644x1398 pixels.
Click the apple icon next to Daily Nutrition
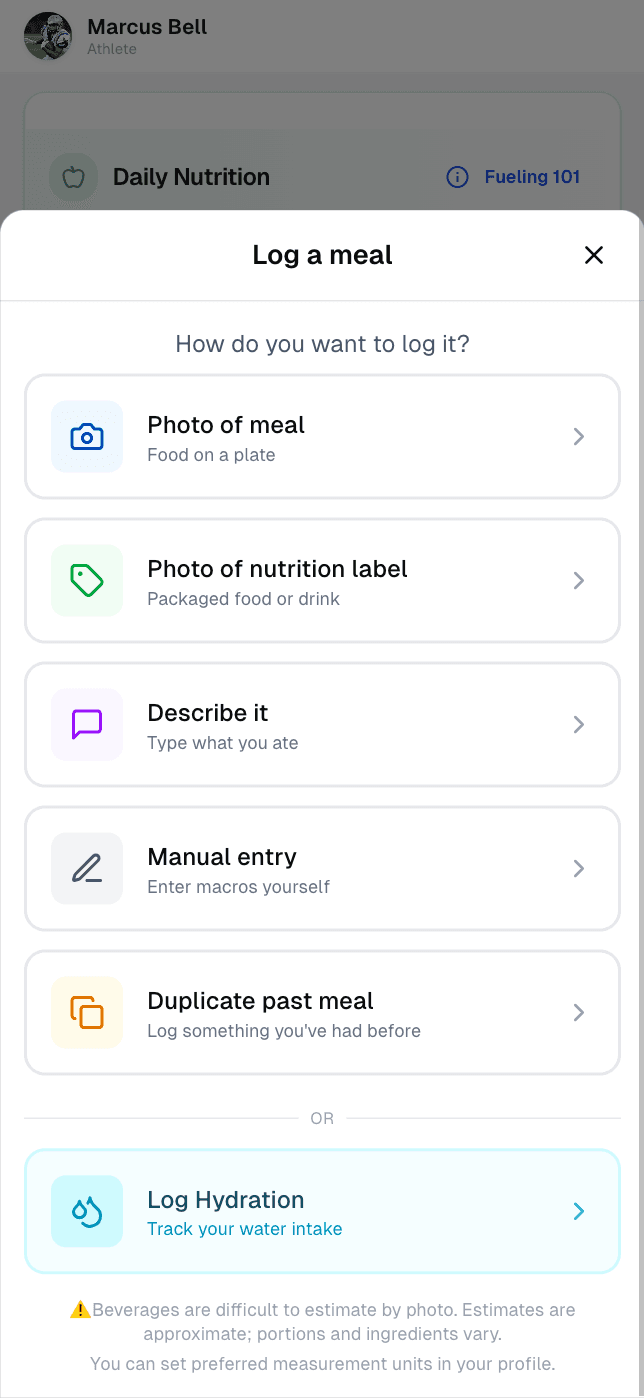coord(72,177)
